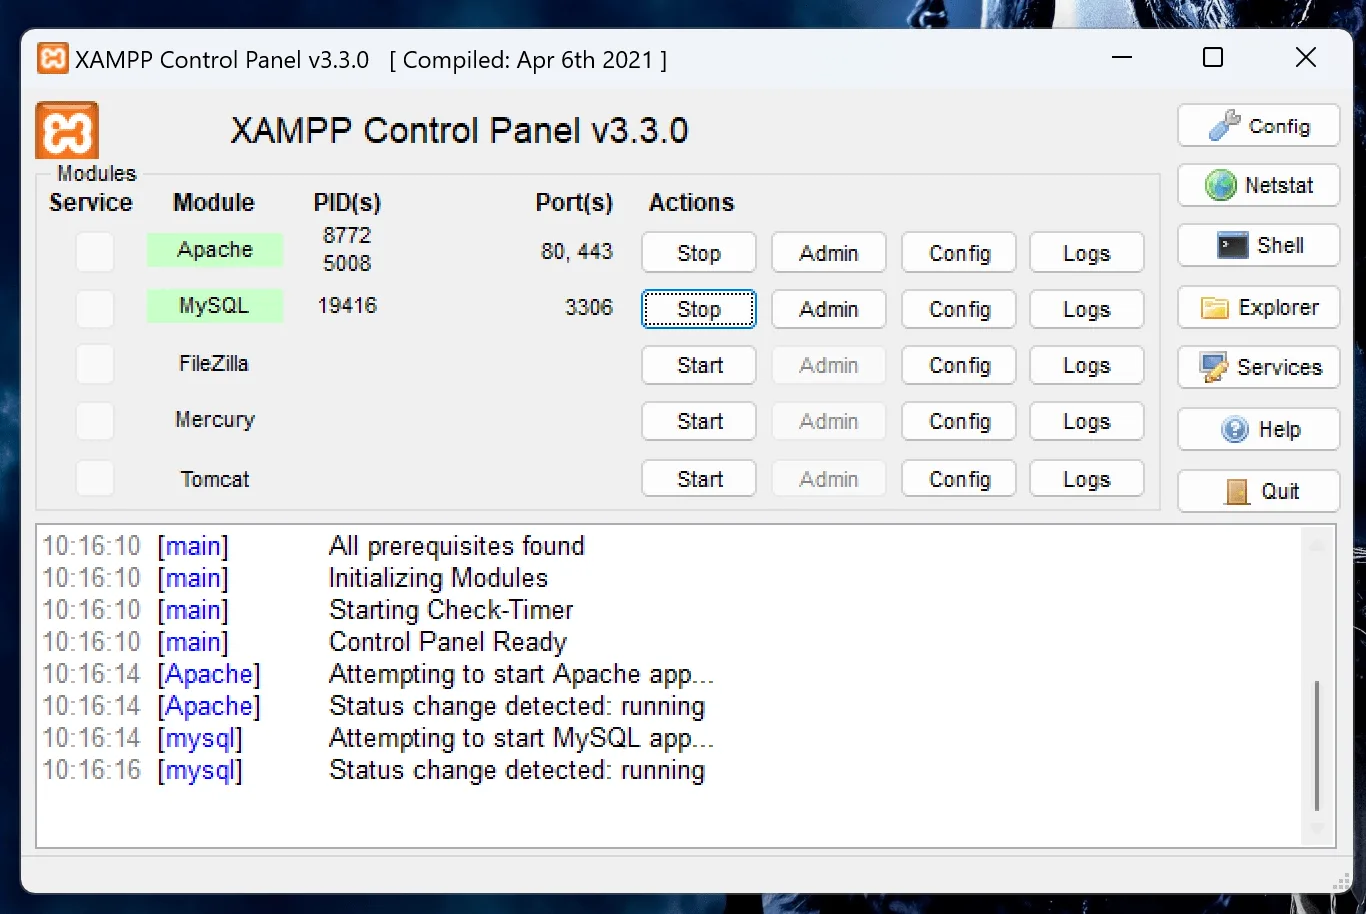
Task: Click the 10:16:16 mysql running status line
Action: pos(517,770)
